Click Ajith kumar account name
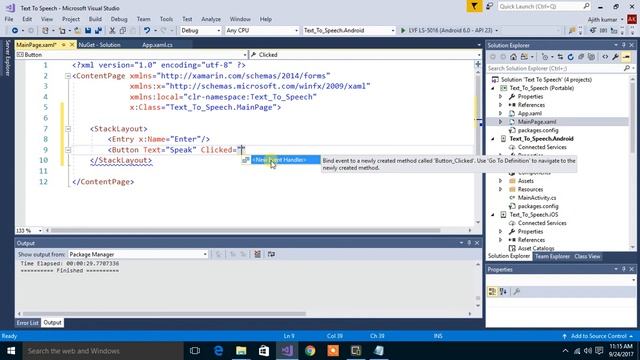Viewport: 640px width, 360px height. (602, 19)
